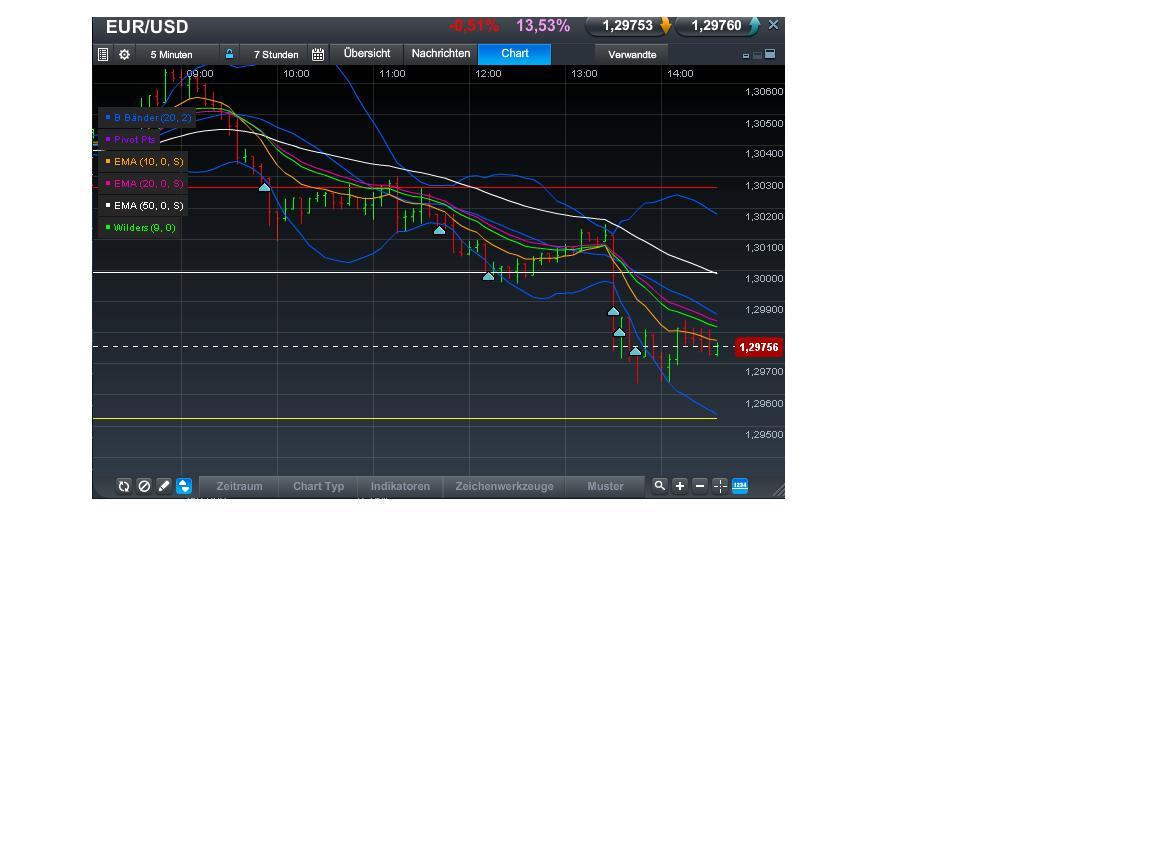
Task: Click the 13,53% percentage value
Action: [x=543, y=26]
